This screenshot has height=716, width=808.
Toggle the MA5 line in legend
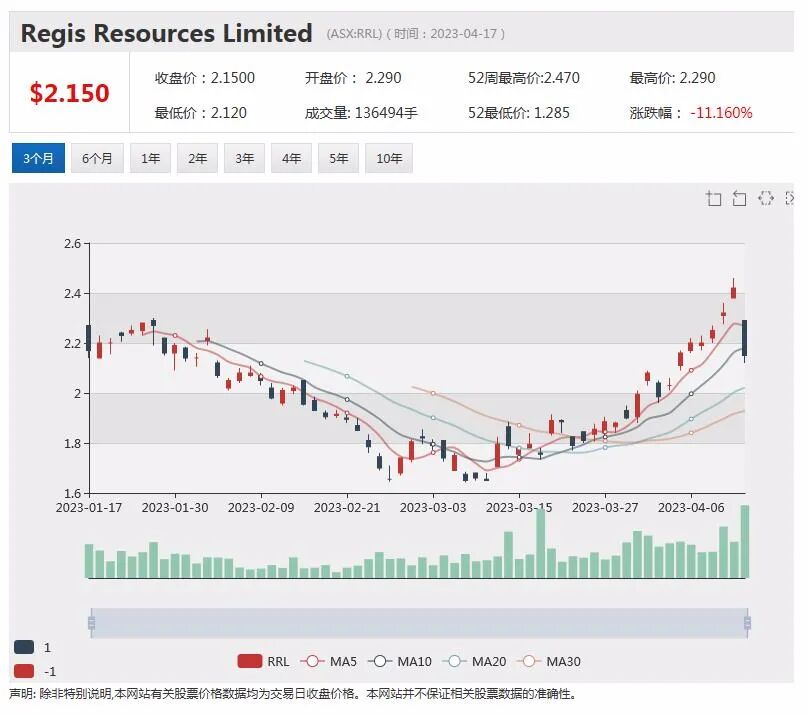click(328, 661)
